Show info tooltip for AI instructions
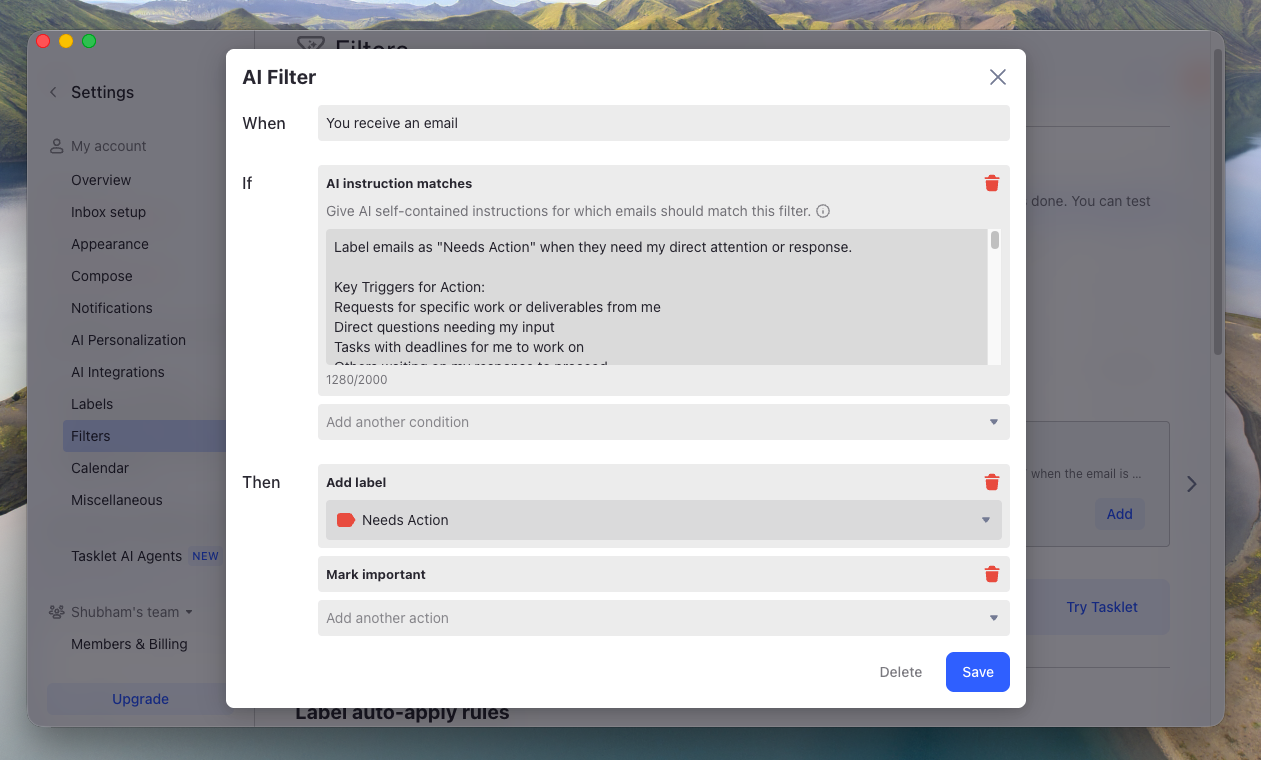The image size is (1261, 760). click(823, 211)
